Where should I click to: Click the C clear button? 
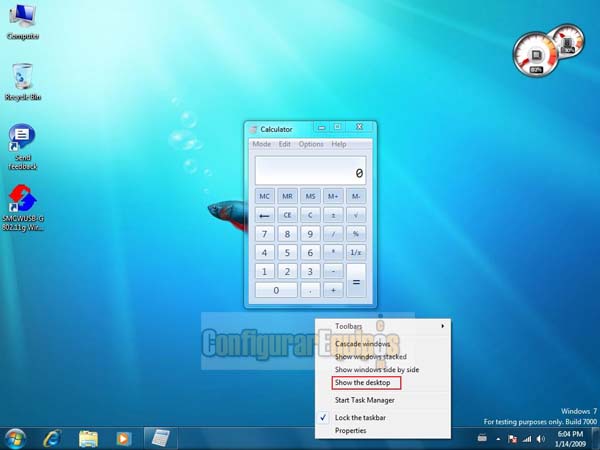point(310,215)
